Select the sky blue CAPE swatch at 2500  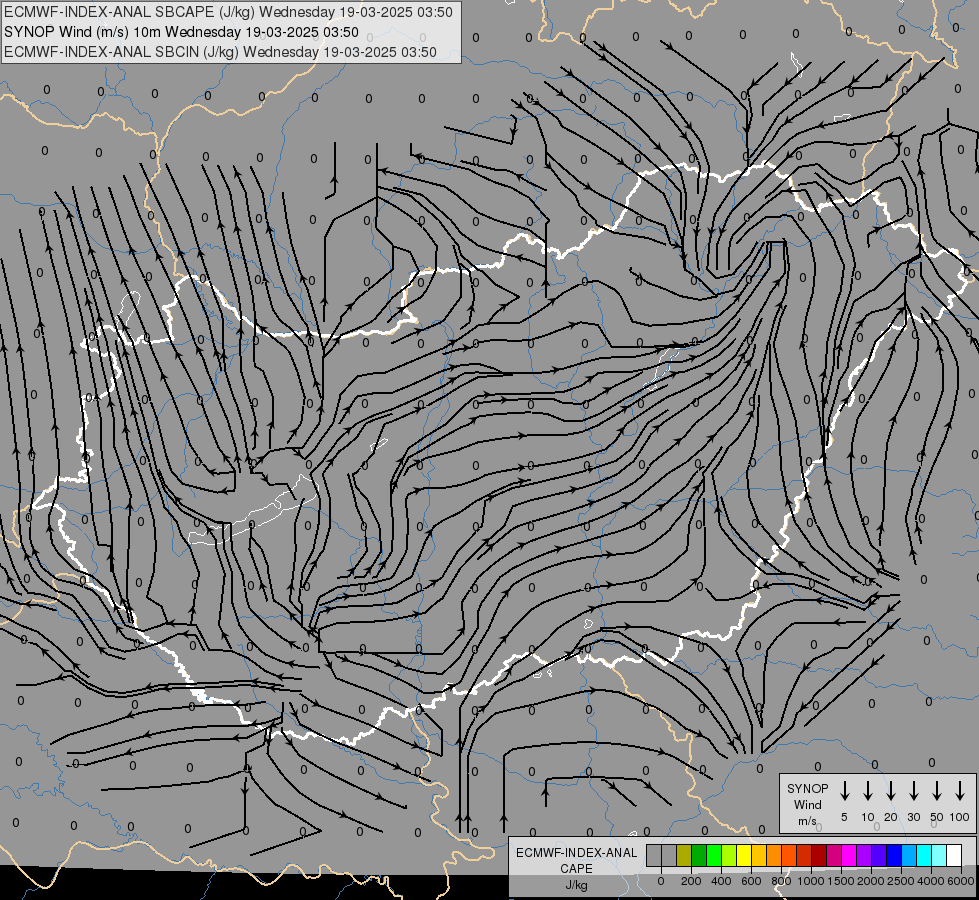[909, 855]
